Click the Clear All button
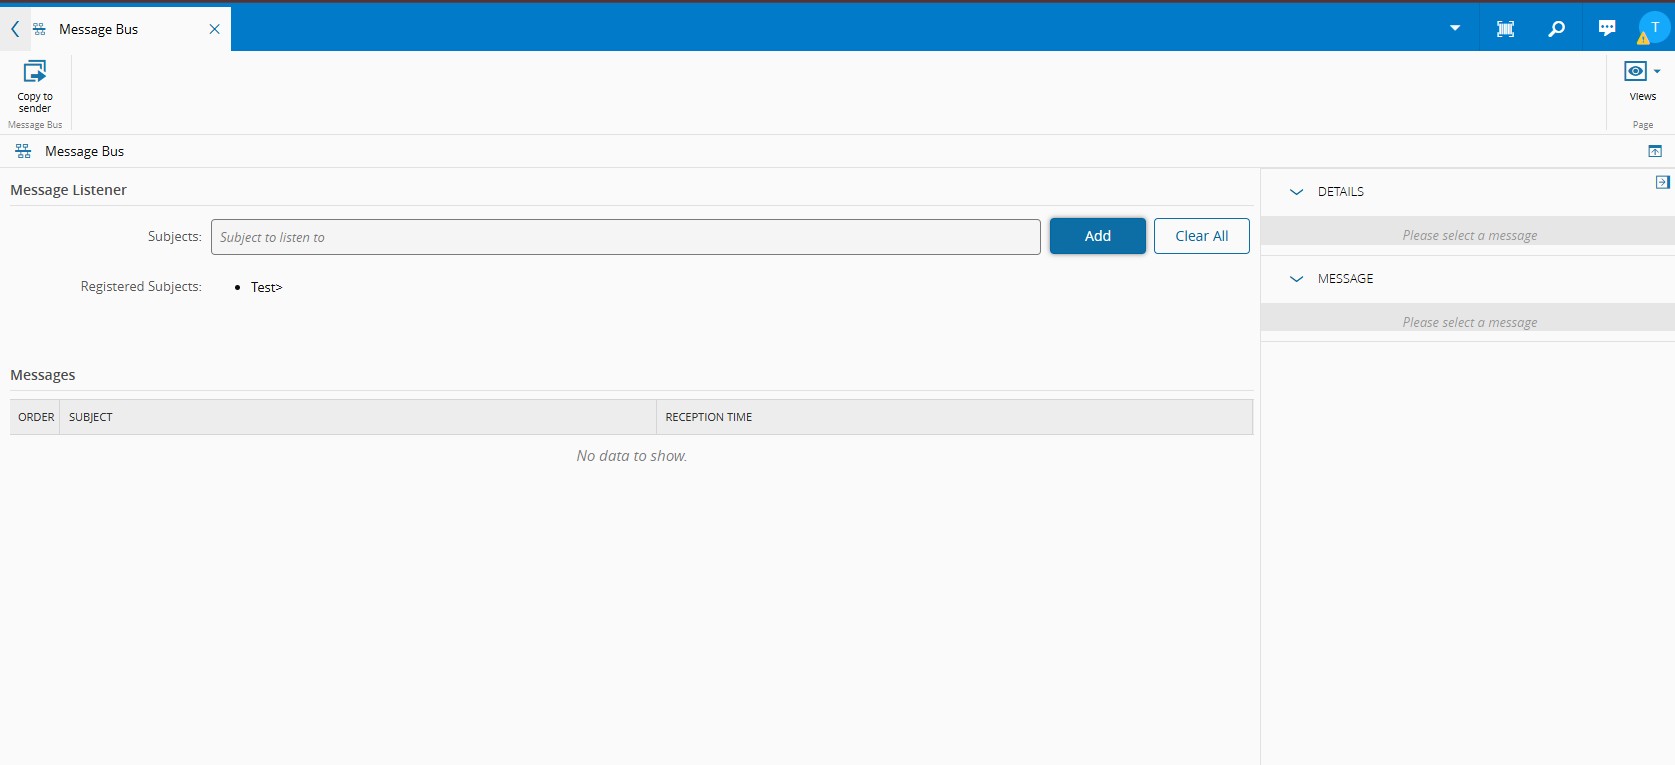The width and height of the screenshot is (1675, 765). (1201, 236)
